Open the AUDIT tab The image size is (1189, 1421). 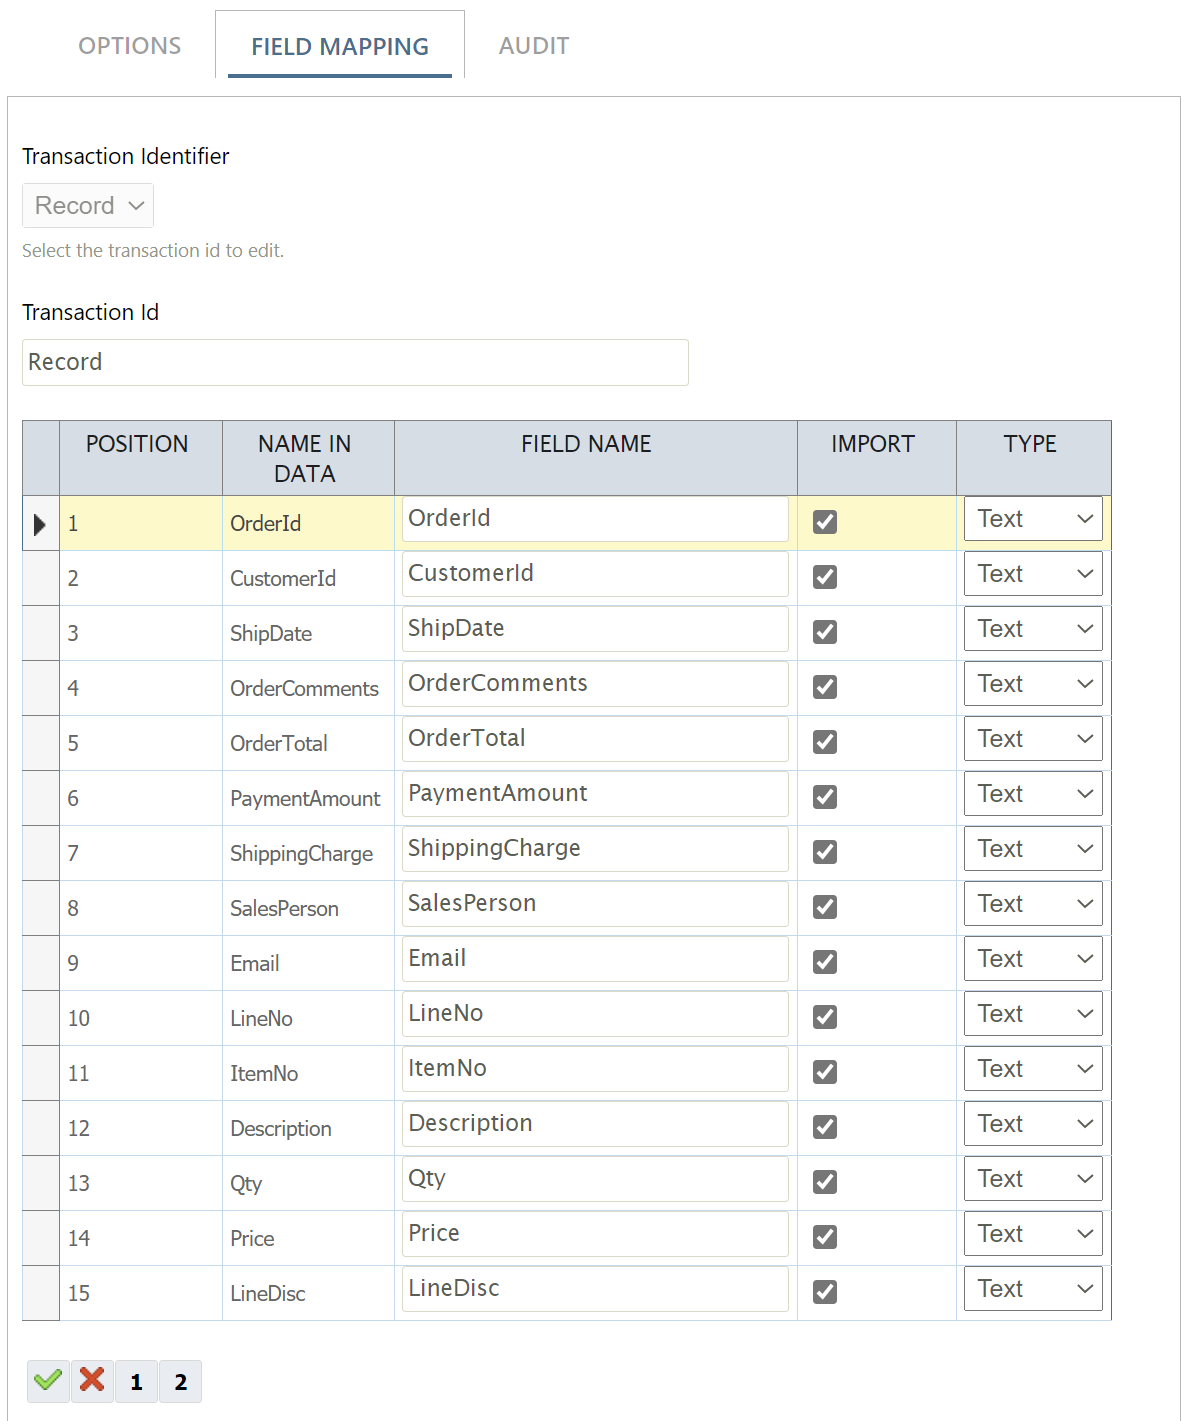click(534, 45)
